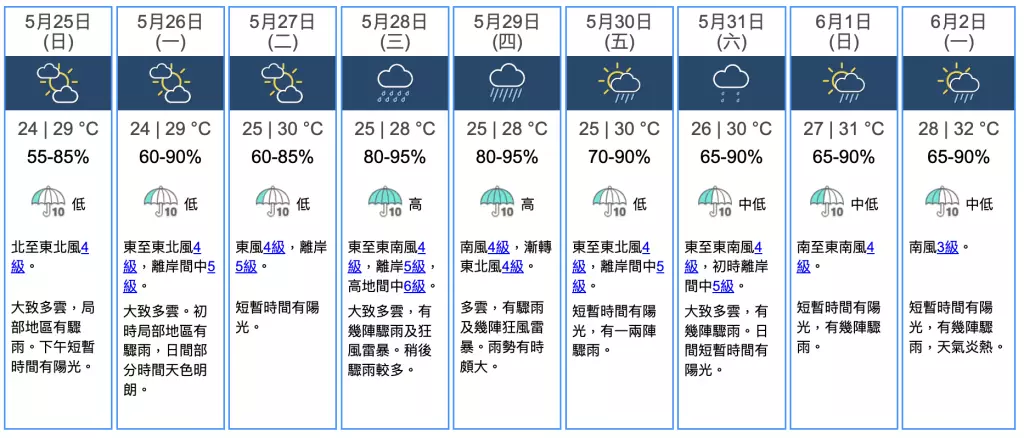Click the June 1 umbrella icon

pyautogui.click(x=827, y=203)
